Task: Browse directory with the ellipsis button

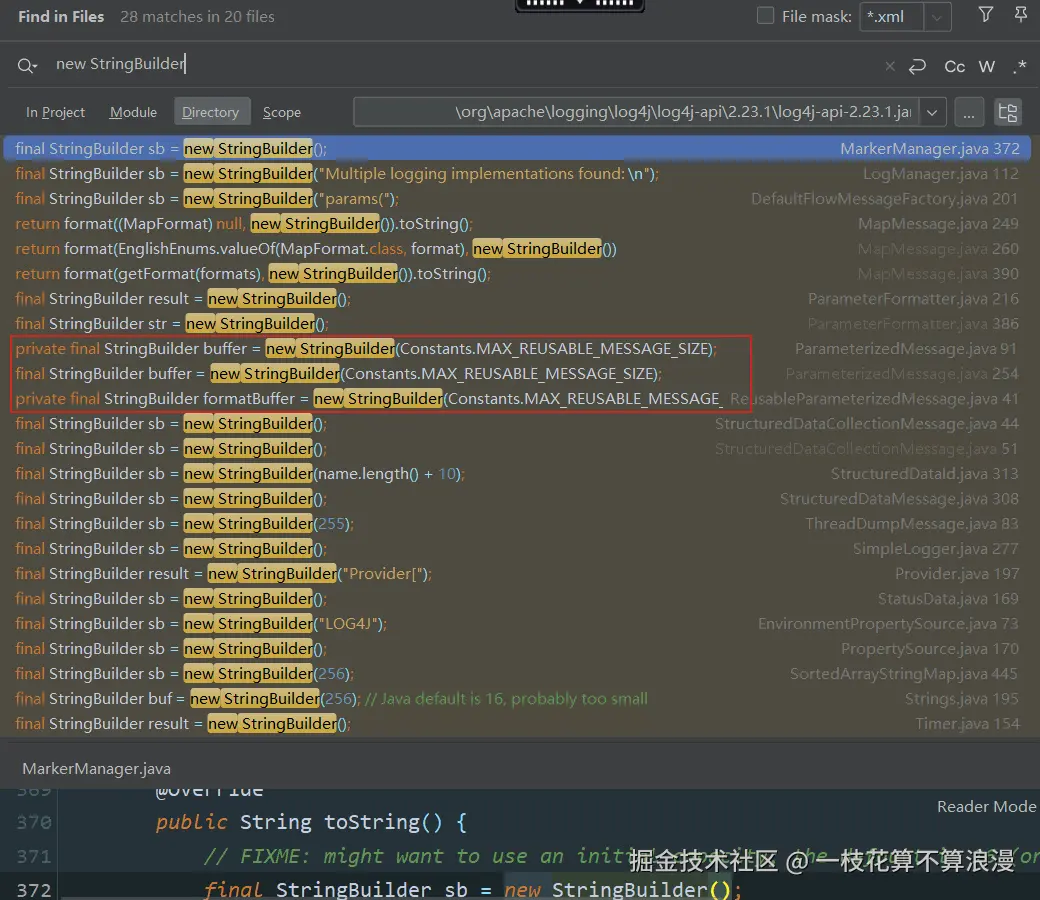Action: [x=969, y=112]
